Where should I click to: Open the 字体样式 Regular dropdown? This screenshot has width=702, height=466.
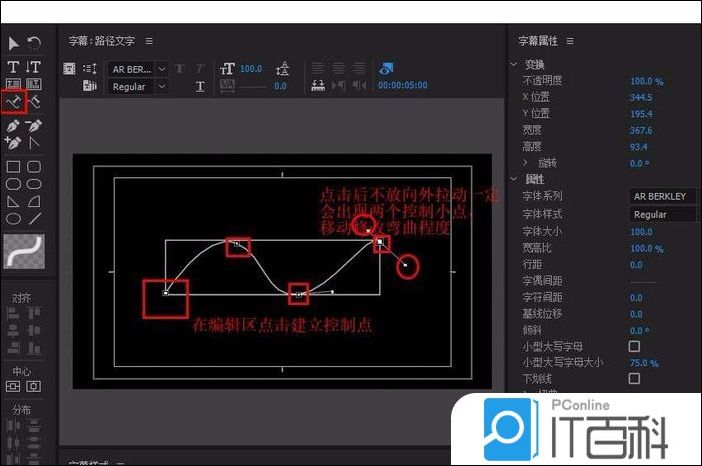[665, 214]
